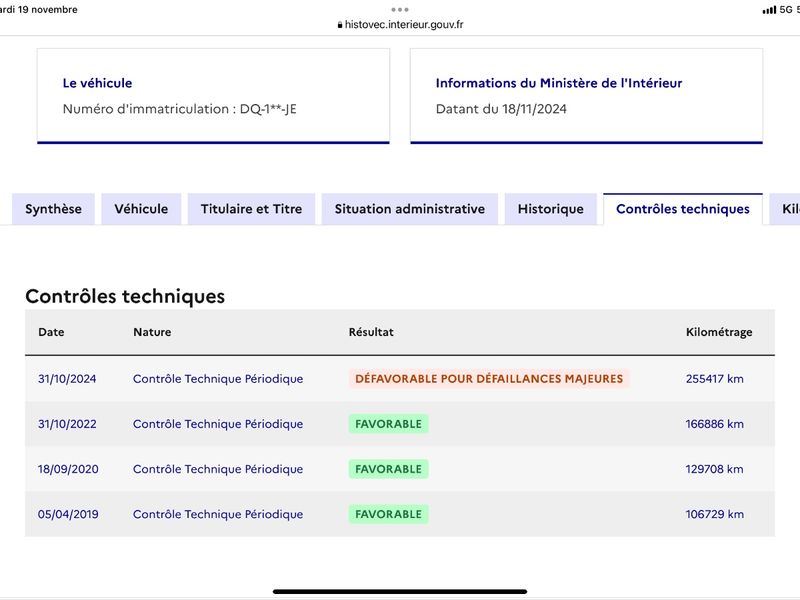Select the Situation administrative tab

[410, 209]
